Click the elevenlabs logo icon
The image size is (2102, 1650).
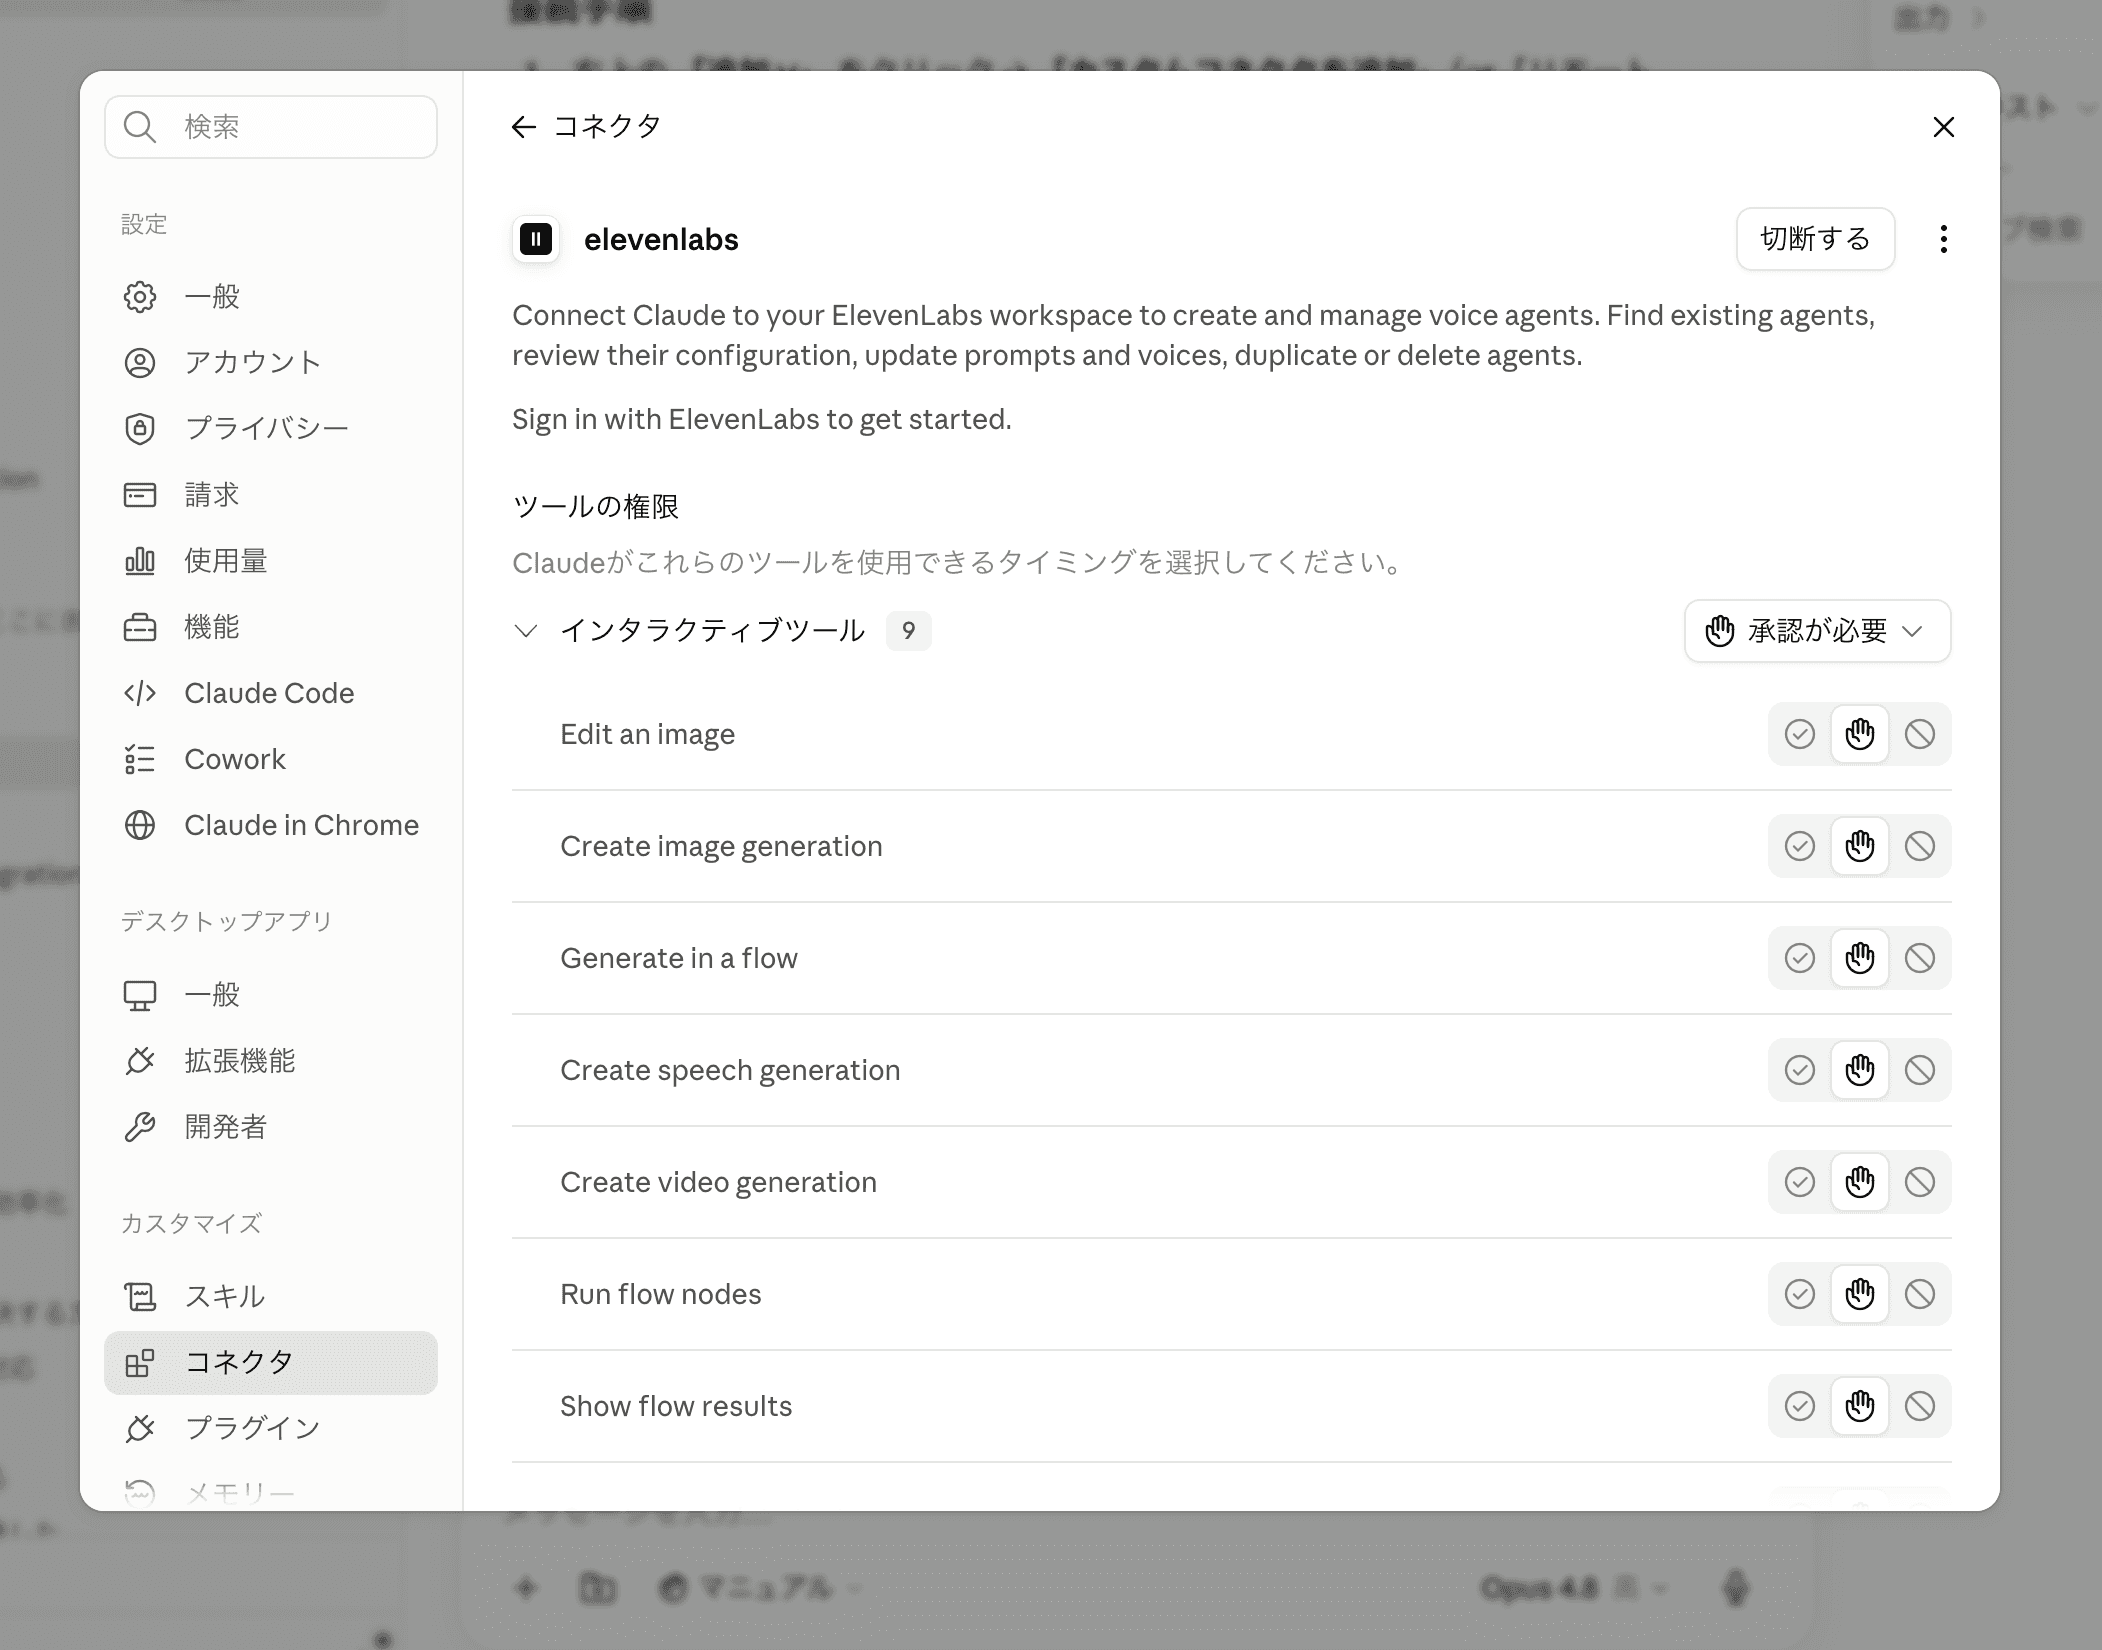tap(536, 239)
